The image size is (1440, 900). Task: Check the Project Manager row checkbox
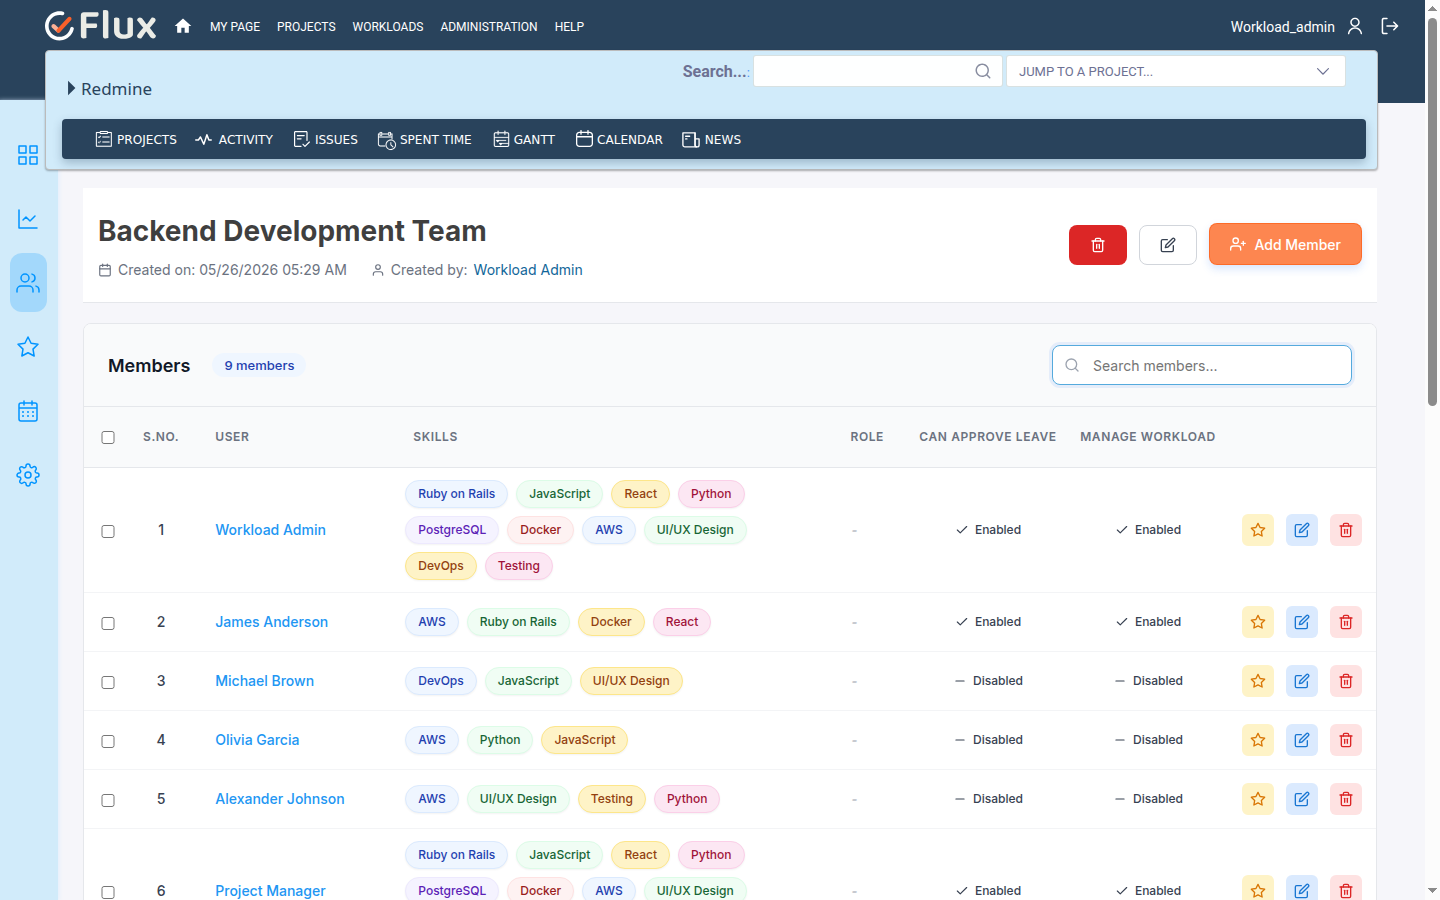click(108, 892)
